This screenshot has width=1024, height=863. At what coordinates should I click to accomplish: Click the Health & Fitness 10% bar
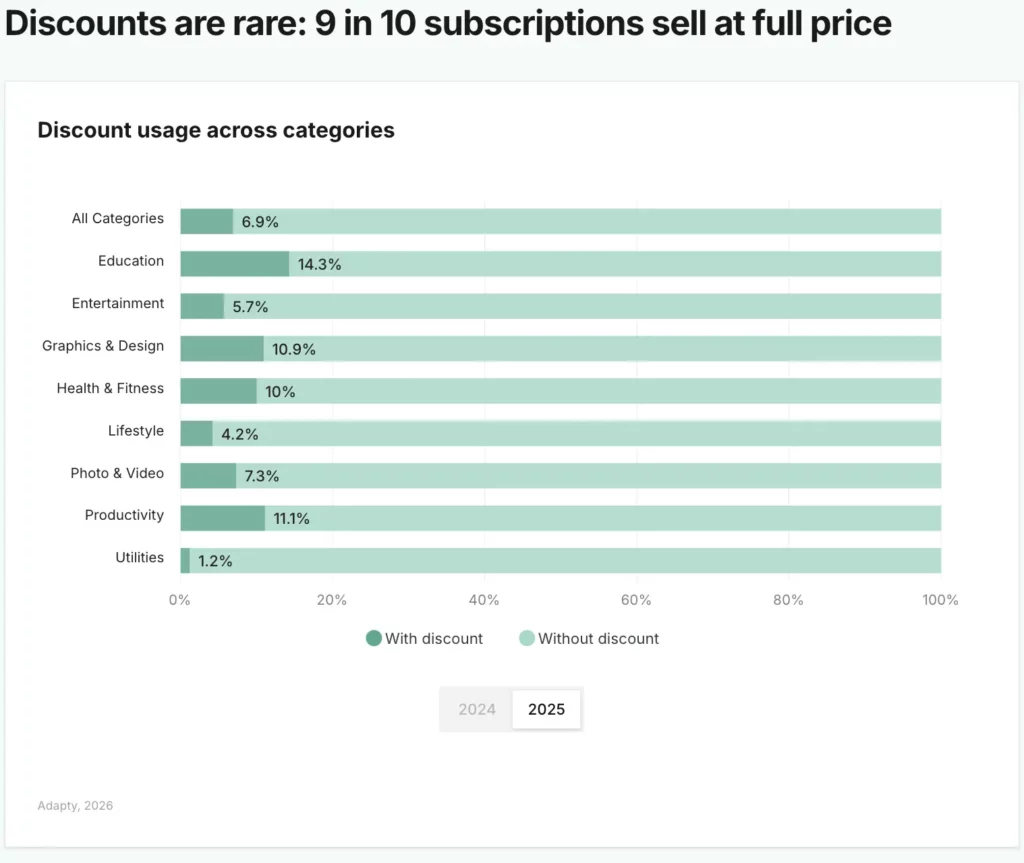217,390
